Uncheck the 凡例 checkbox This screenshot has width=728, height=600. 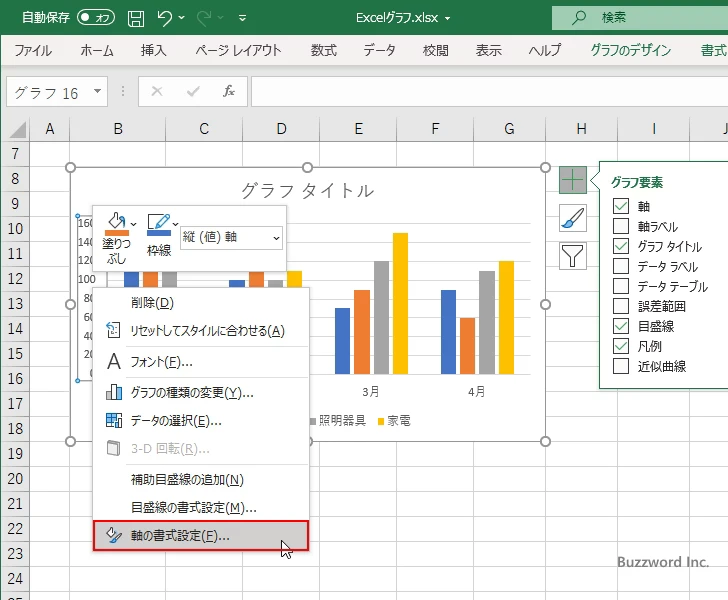pos(621,346)
